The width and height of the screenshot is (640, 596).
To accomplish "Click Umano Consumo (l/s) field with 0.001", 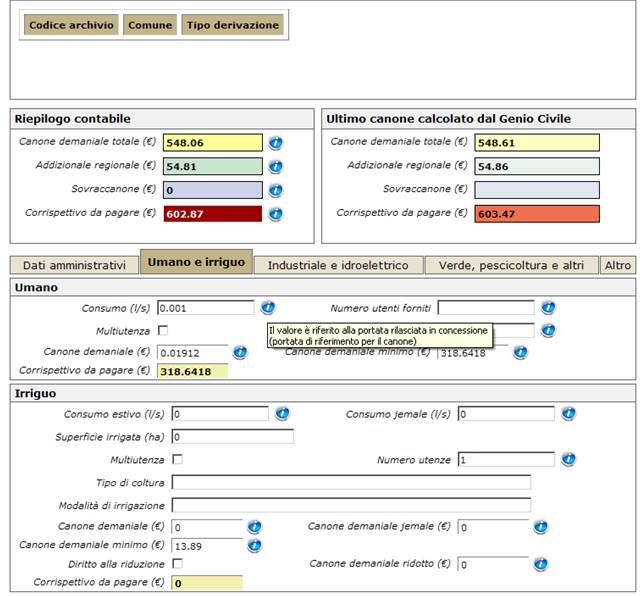I will pyautogui.click(x=206, y=308).
